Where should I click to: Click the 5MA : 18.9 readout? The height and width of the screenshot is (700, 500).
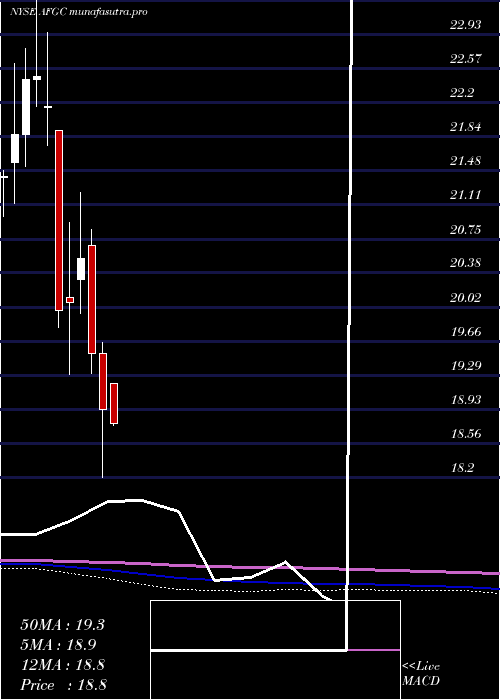coord(58,645)
